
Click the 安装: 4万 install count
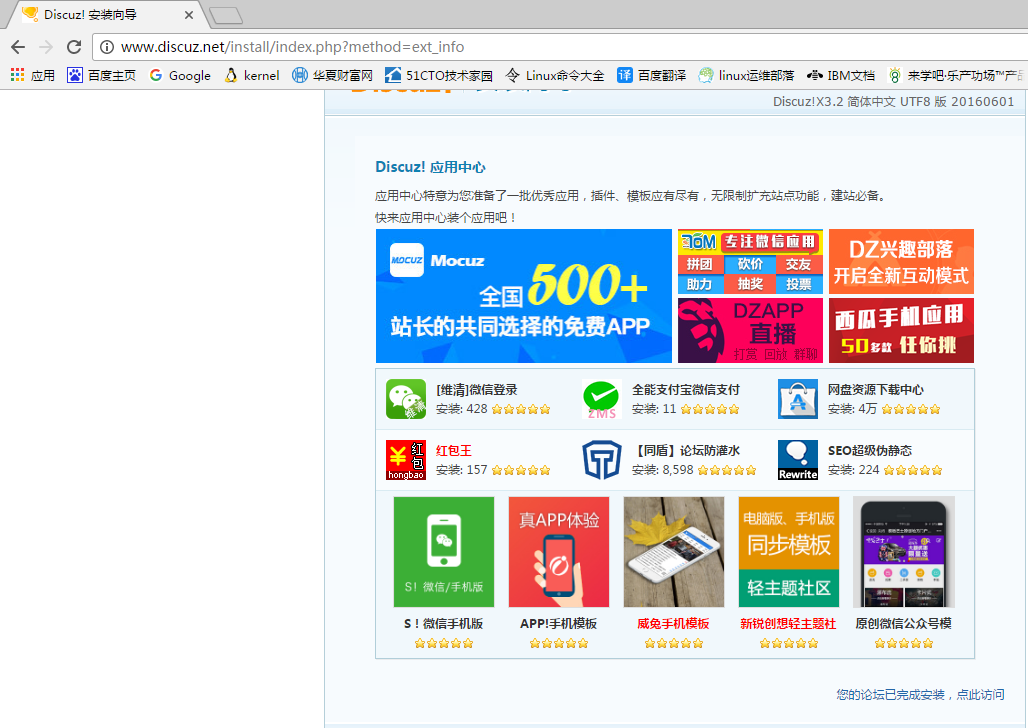point(852,409)
